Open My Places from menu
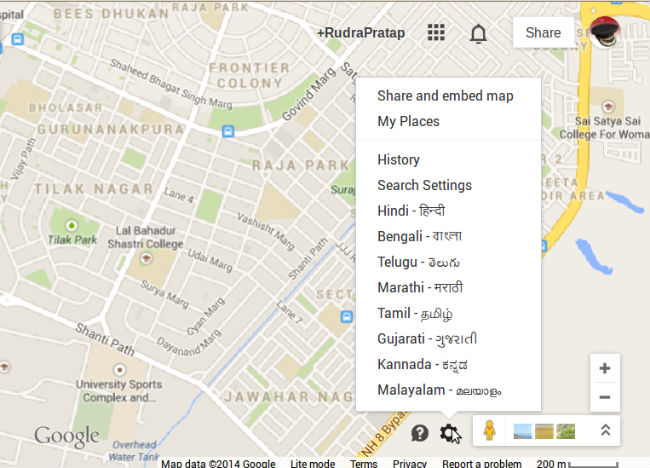Viewport: 650px width, 468px height. tap(408, 121)
